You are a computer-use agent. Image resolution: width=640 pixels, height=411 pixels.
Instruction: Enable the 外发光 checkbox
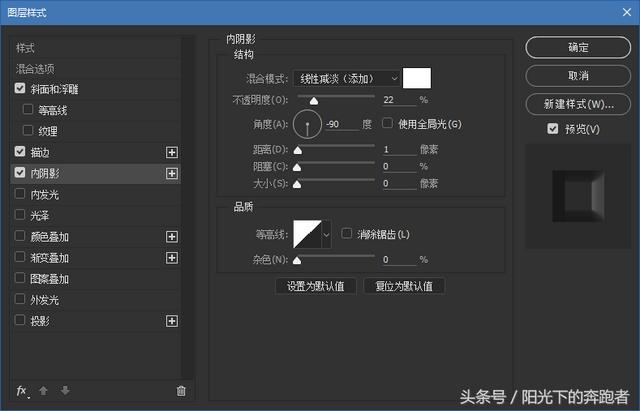point(20,299)
